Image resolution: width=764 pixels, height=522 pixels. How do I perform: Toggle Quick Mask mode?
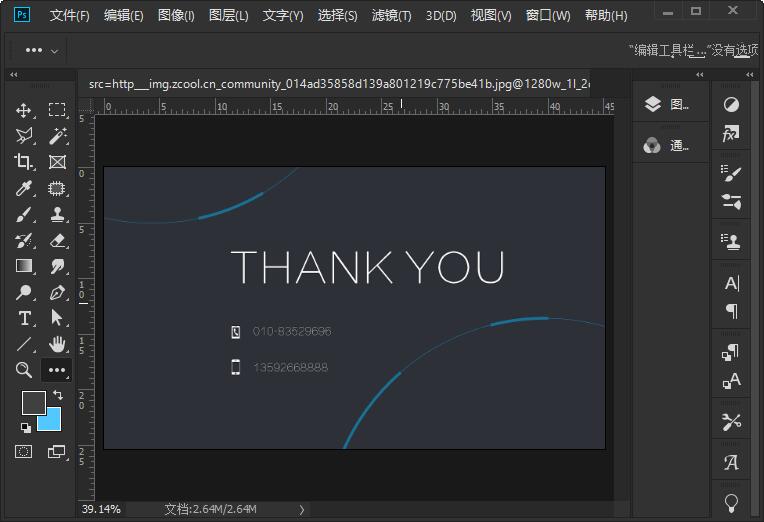(x=23, y=451)
